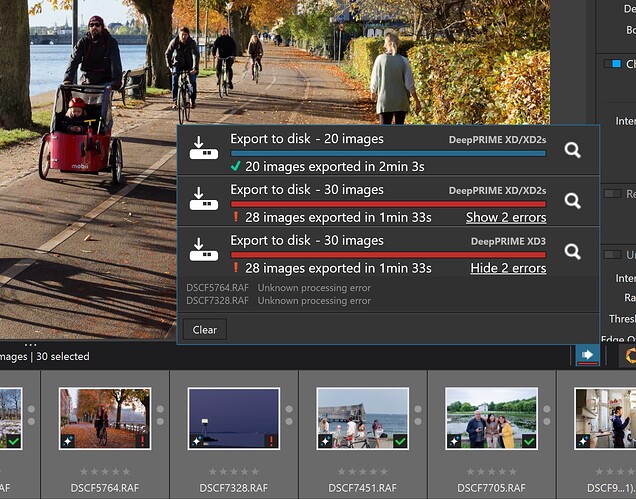This screenshot has height=499, width=636.
Task: Set star rating under DSCF7451.RAF
Action: point(362,471)
